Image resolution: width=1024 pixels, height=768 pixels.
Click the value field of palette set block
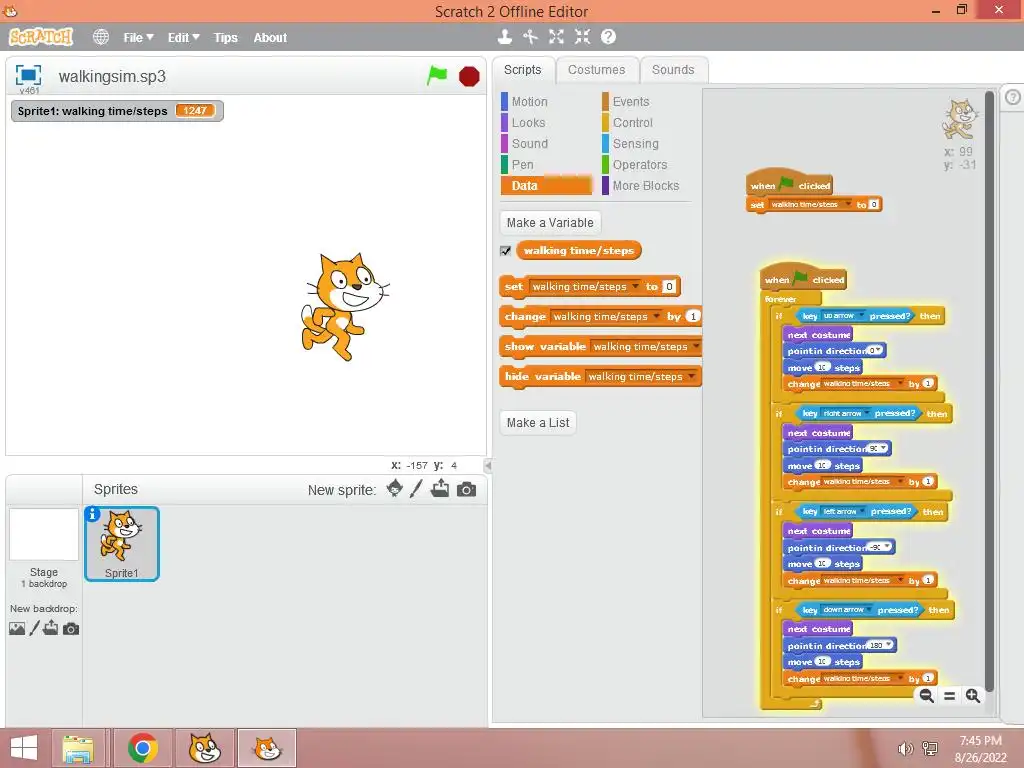click(669, 287)
